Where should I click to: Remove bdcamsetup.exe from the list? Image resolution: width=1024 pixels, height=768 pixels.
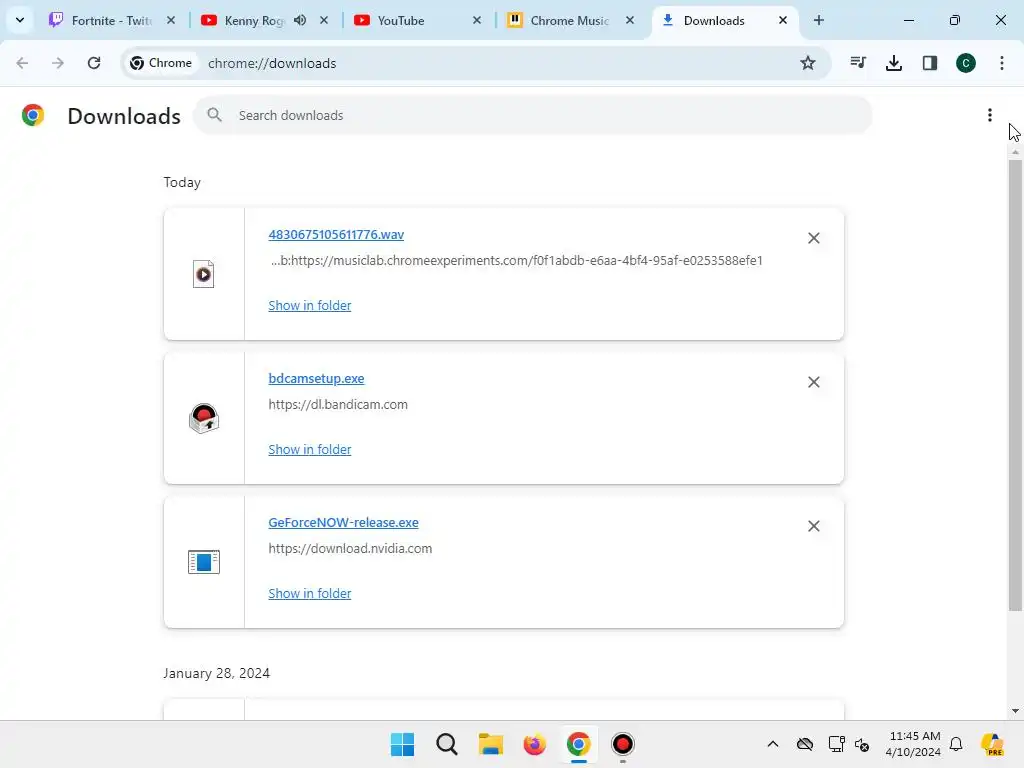pyautogui.click(x=814, y=382)
